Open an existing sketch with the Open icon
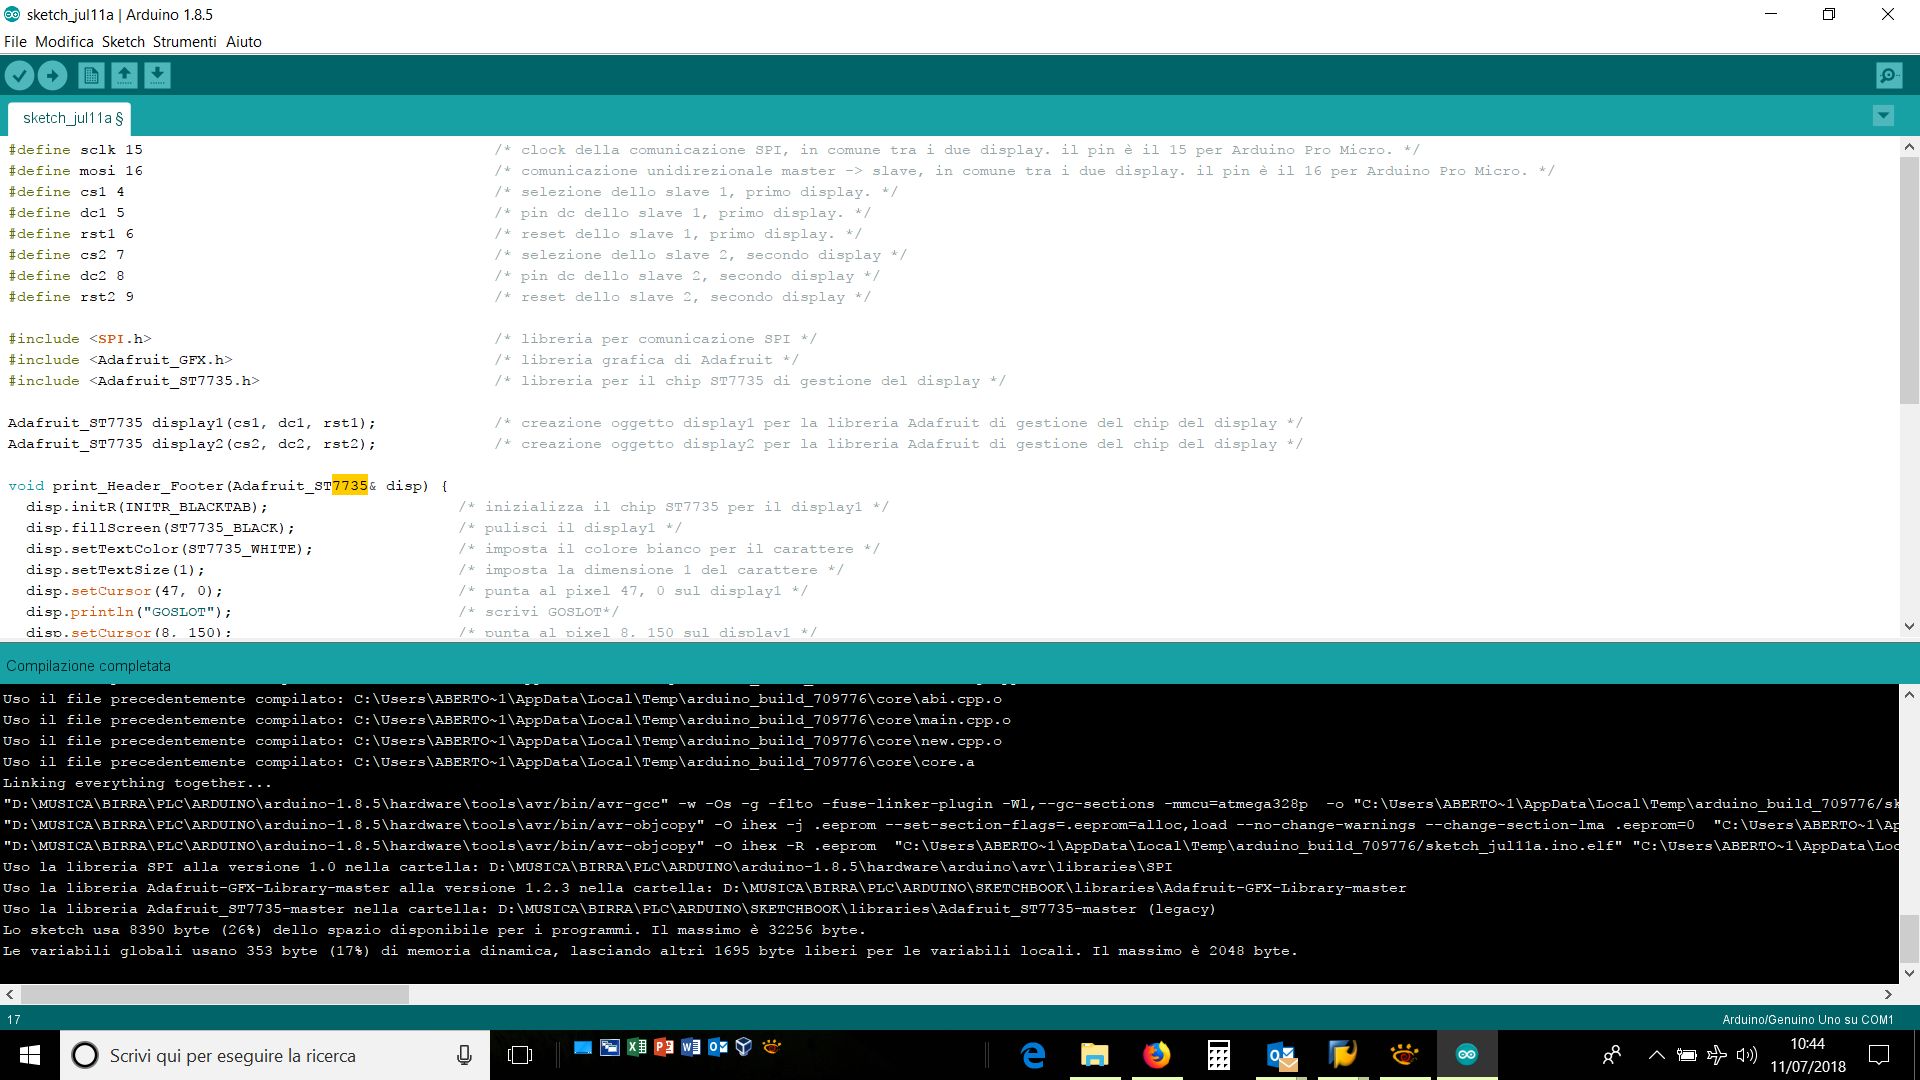Screen dimensions: 1920x1080 click(123, 75)
